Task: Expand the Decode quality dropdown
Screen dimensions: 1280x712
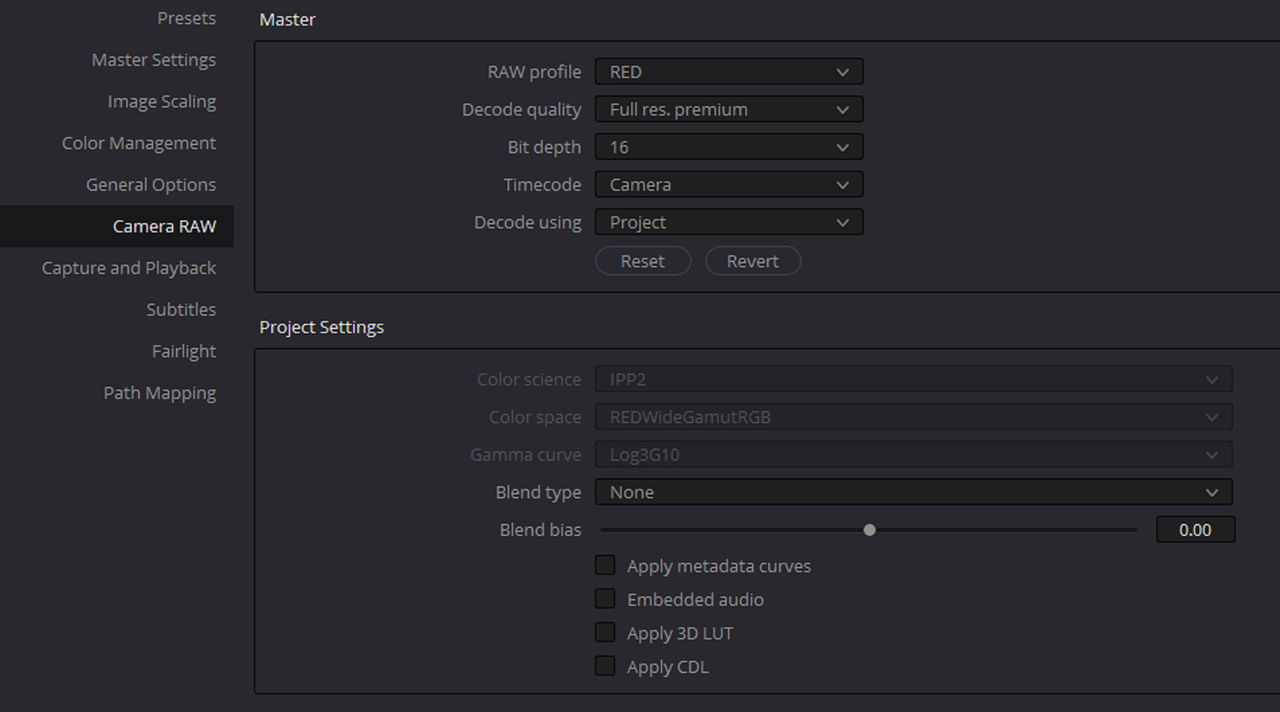Action: (728, 110)
